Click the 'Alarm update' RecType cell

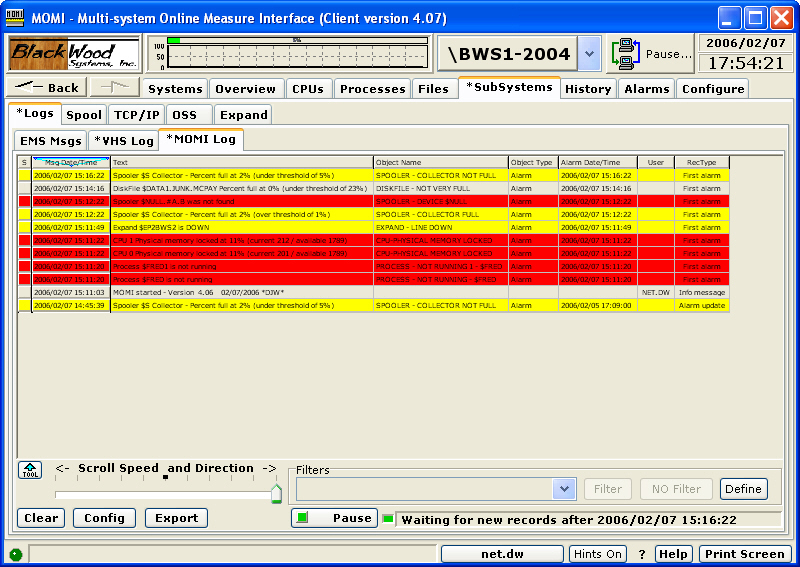[x=702, y=305]
